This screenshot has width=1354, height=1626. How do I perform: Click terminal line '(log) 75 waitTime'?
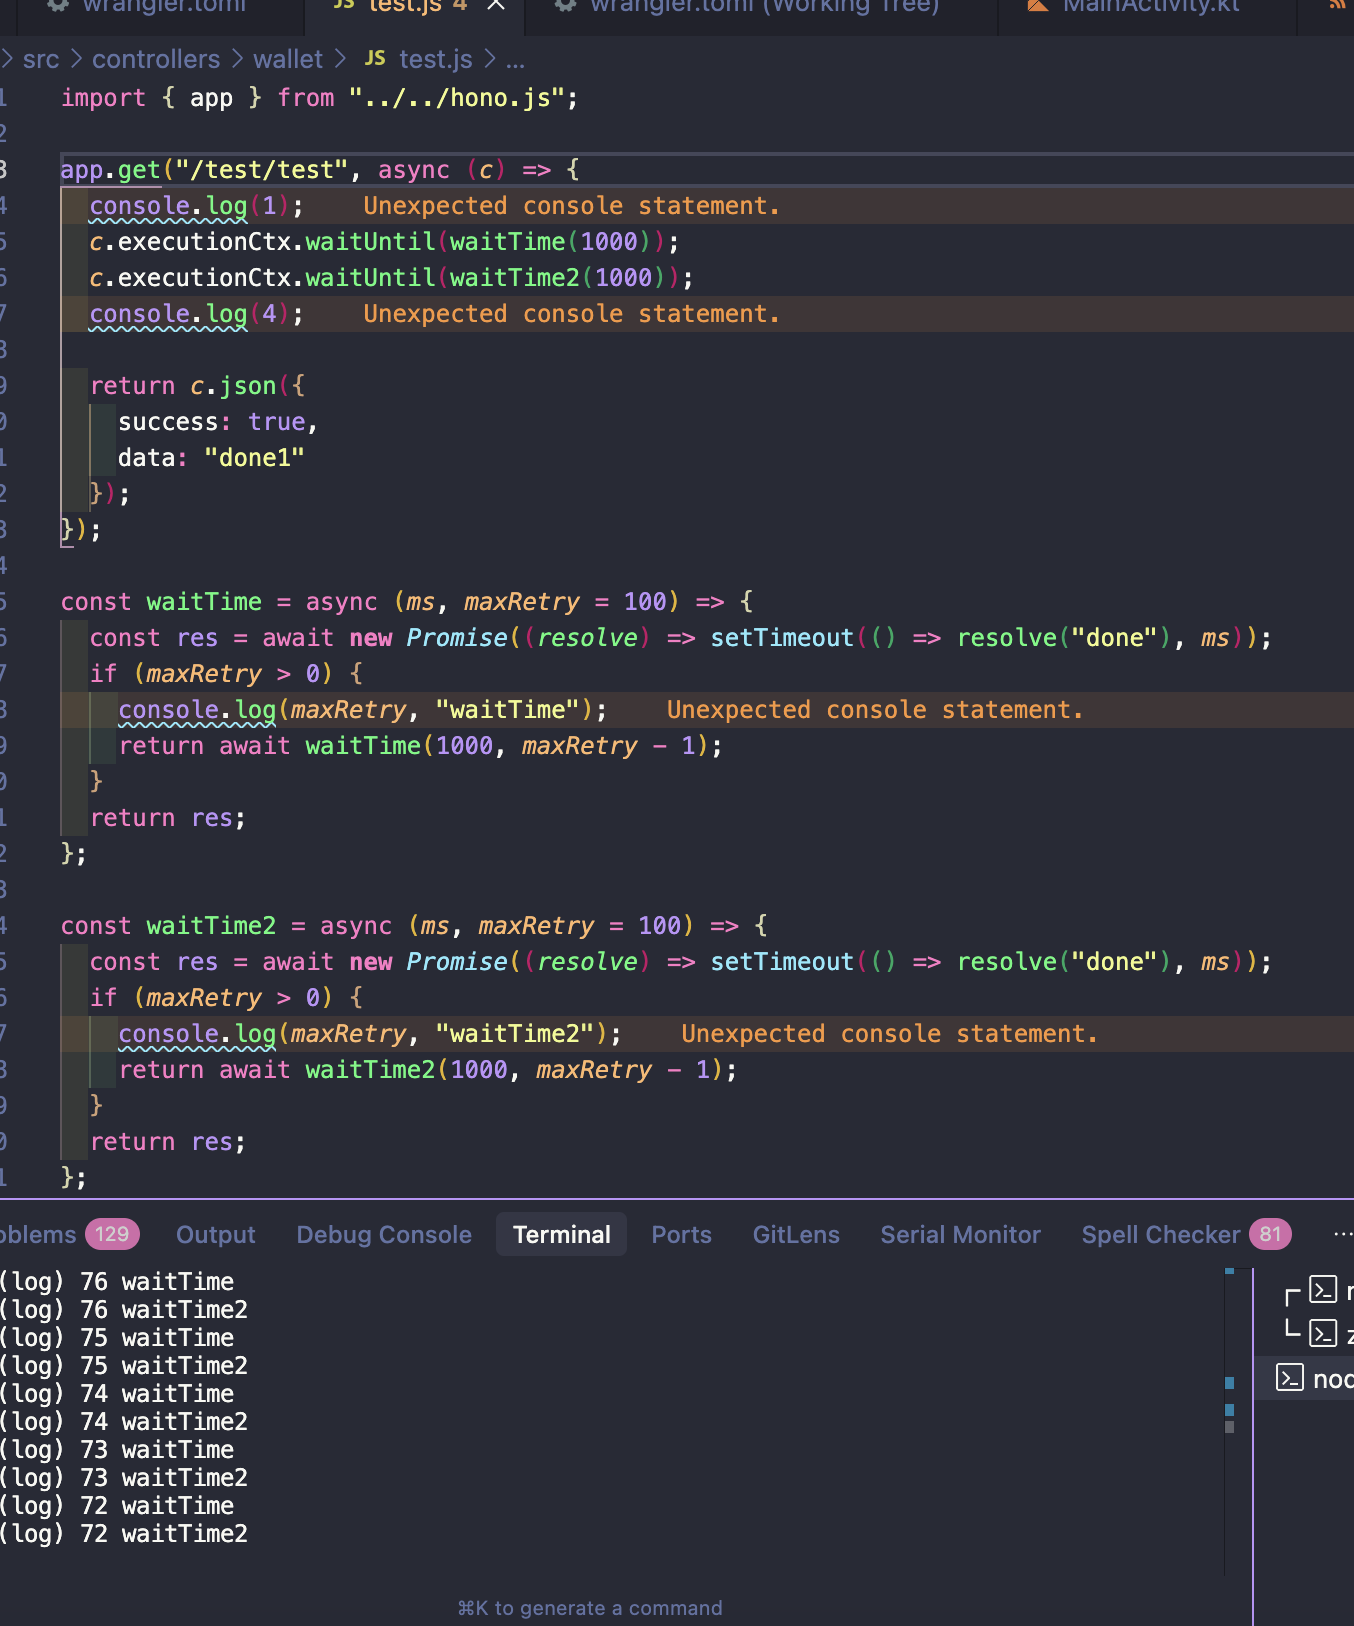coord(117,1338)
